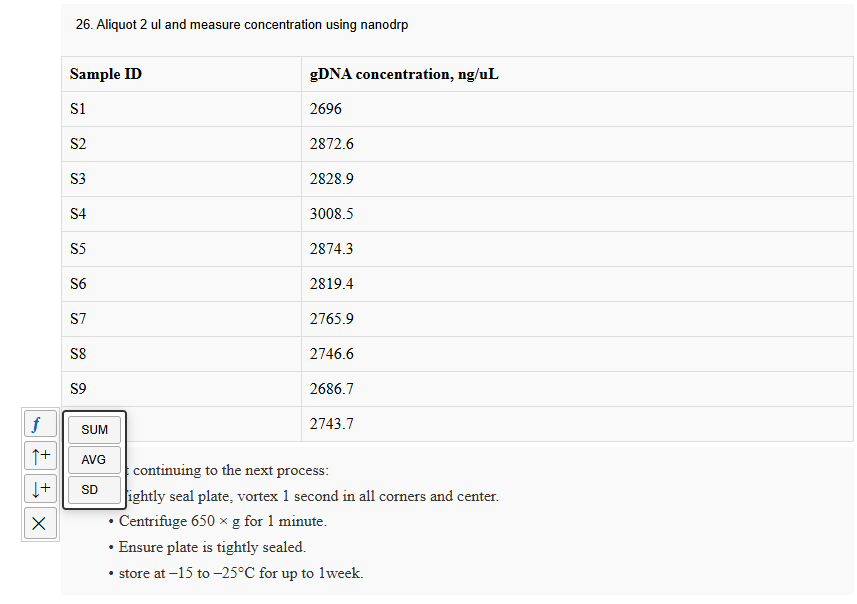Click the 2746.6 value cell
This screenshot has width=857, height=604.
[332, 354]
